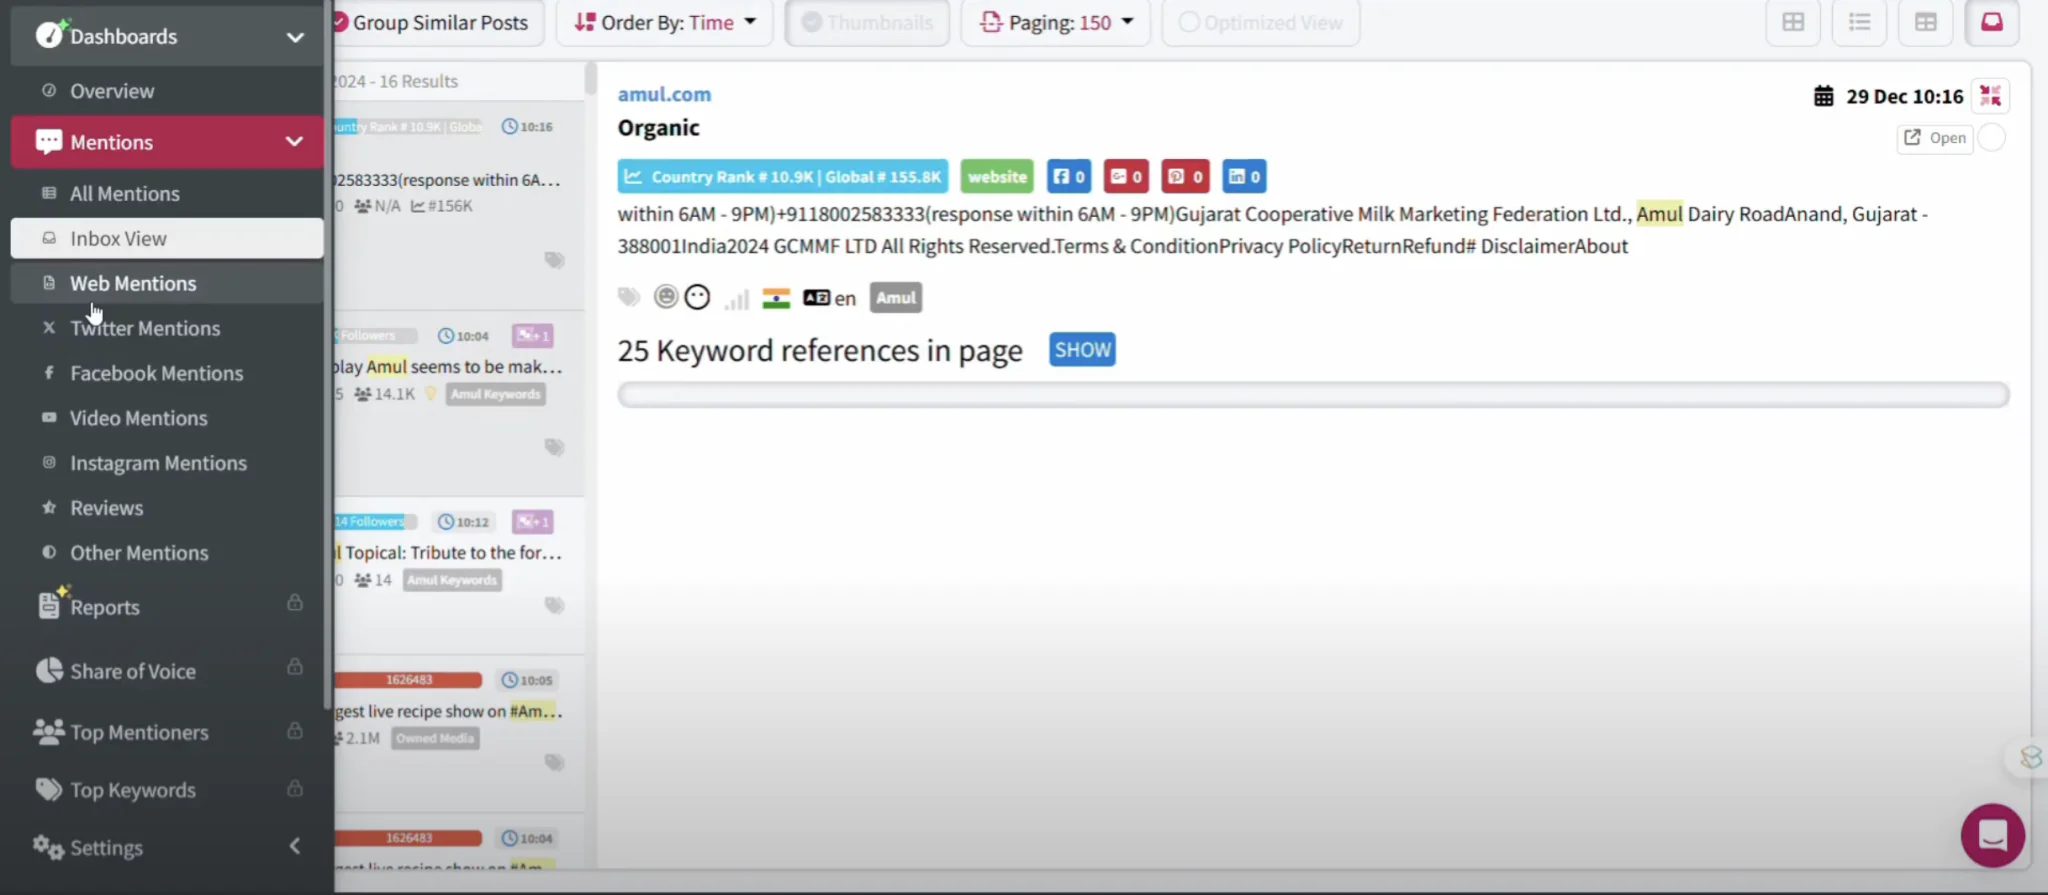Click the Open external link button
The height and width of the screenshot is (895, 2048).
[1935, 138]
